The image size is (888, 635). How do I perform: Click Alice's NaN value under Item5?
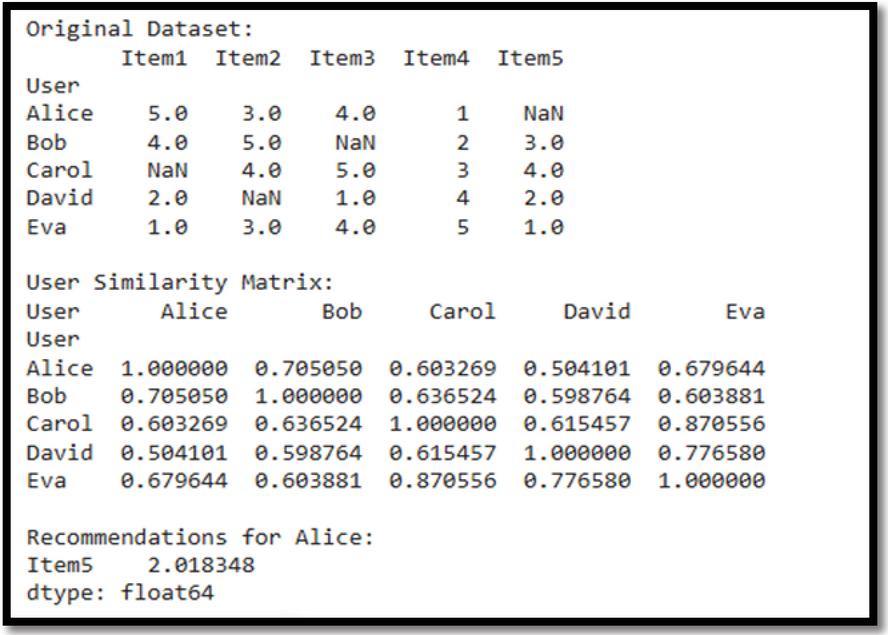coord(543,114)
